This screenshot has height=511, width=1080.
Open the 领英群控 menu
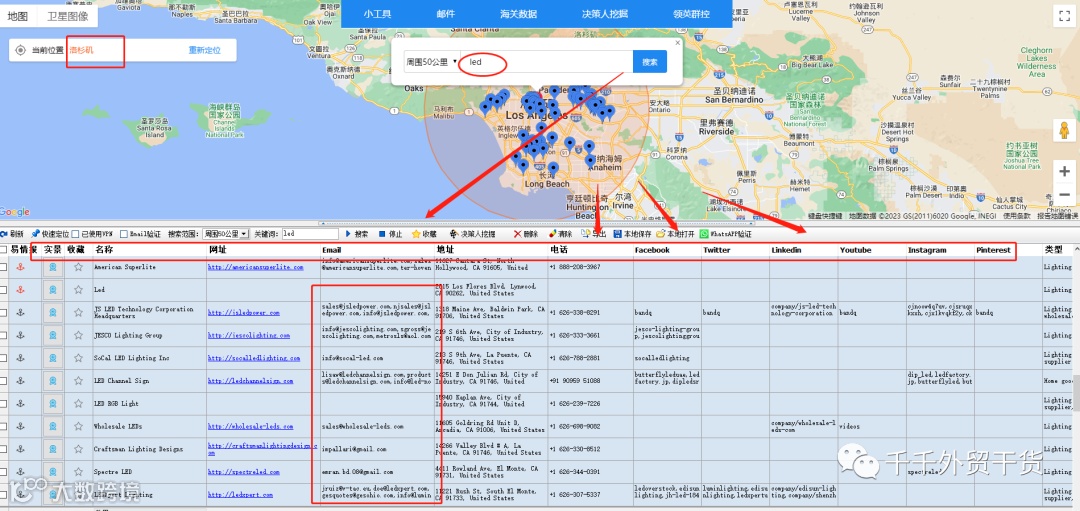(x=692, y=14)
